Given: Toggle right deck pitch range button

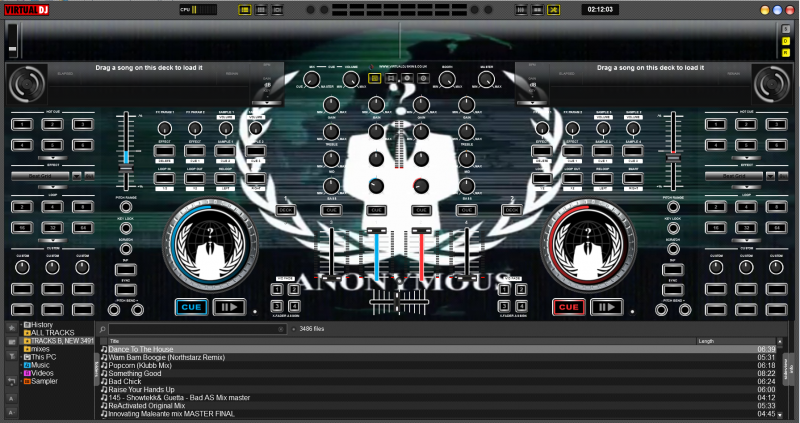Looking at the screenshot, I should click(x=673, y=207).
